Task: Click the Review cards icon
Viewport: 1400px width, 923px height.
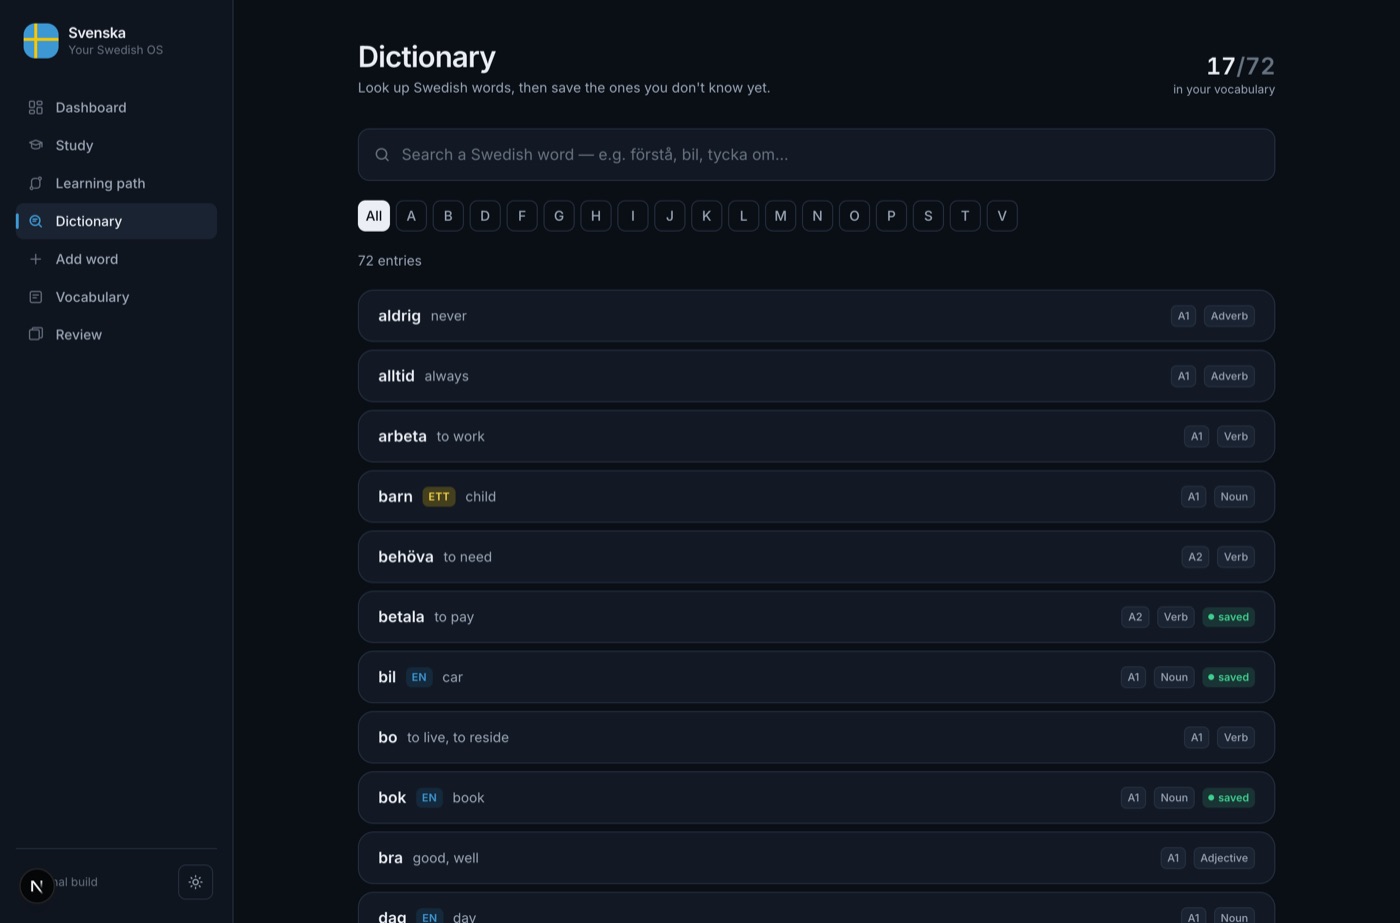Action: pyautogui.click(x=36, y=334)
